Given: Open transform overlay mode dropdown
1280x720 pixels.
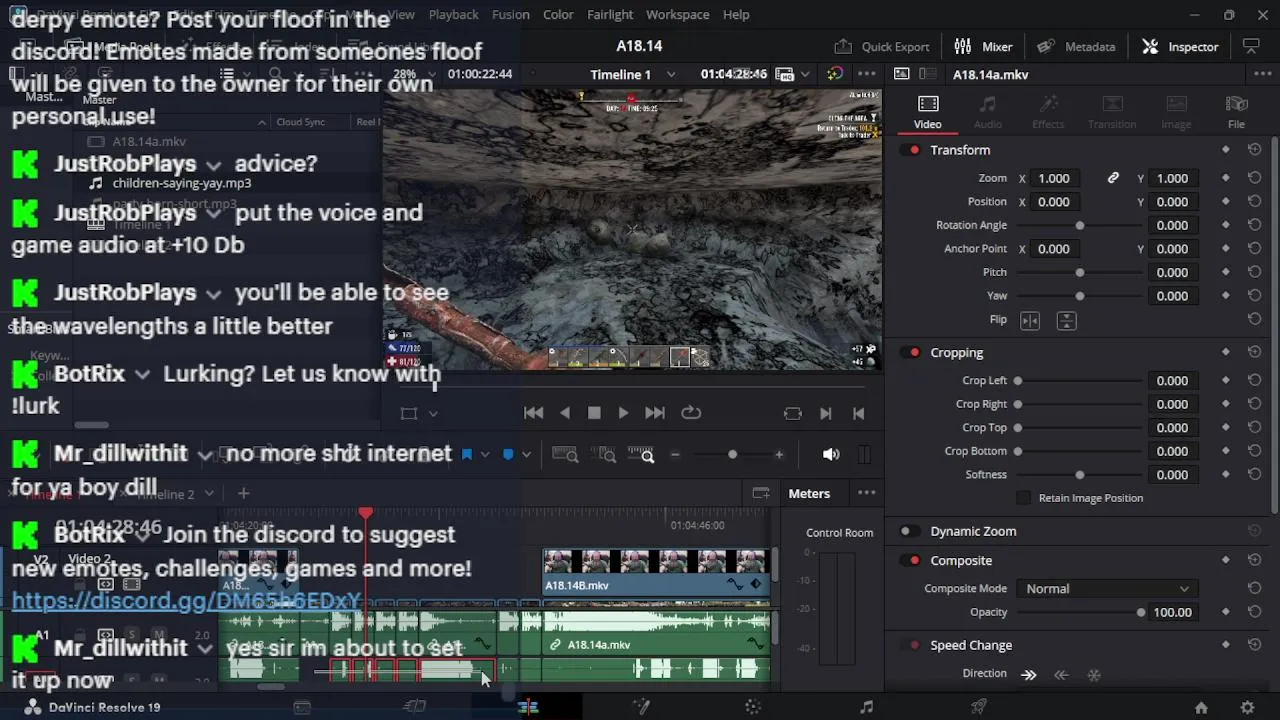Looking at the screenshot, I should (433, 413).
